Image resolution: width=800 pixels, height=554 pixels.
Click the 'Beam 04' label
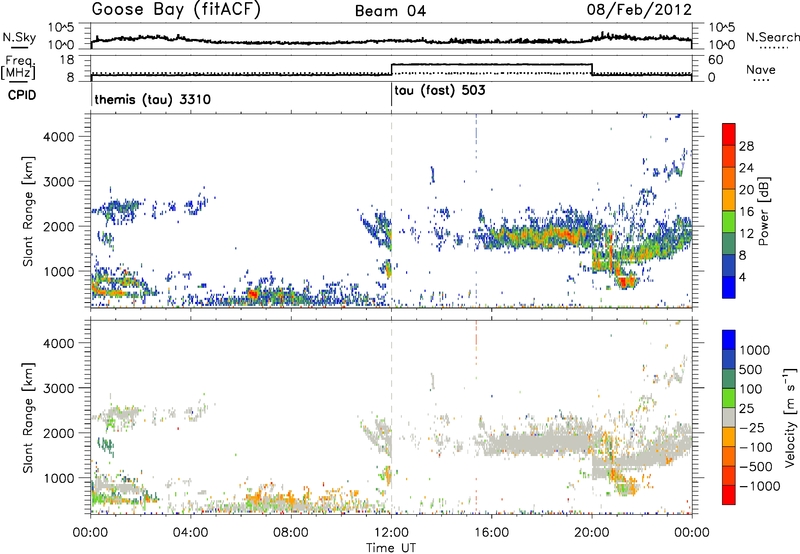point(391,11)
